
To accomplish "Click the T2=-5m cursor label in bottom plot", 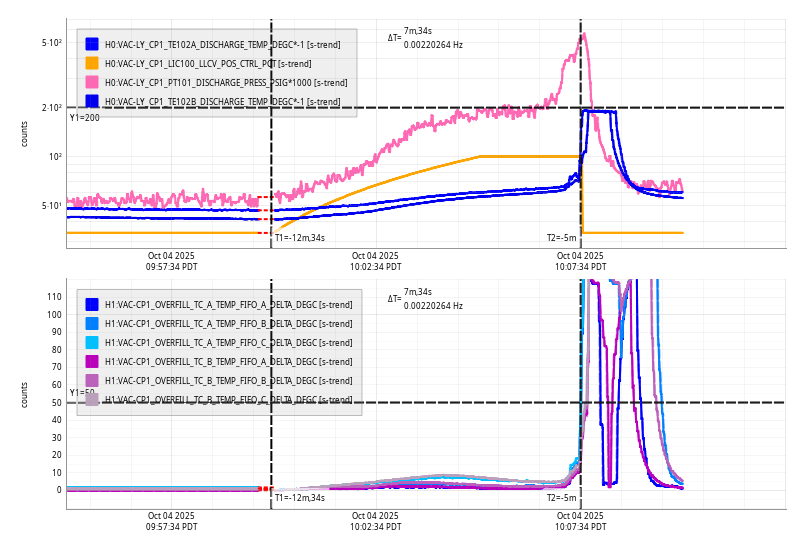I will tap(561, 497).
